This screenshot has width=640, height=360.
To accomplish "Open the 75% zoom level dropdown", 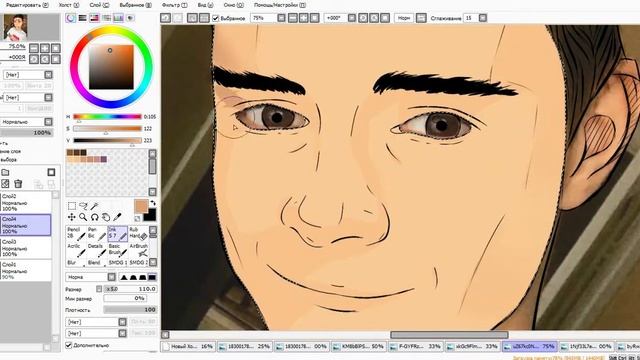I will point(281,18).
